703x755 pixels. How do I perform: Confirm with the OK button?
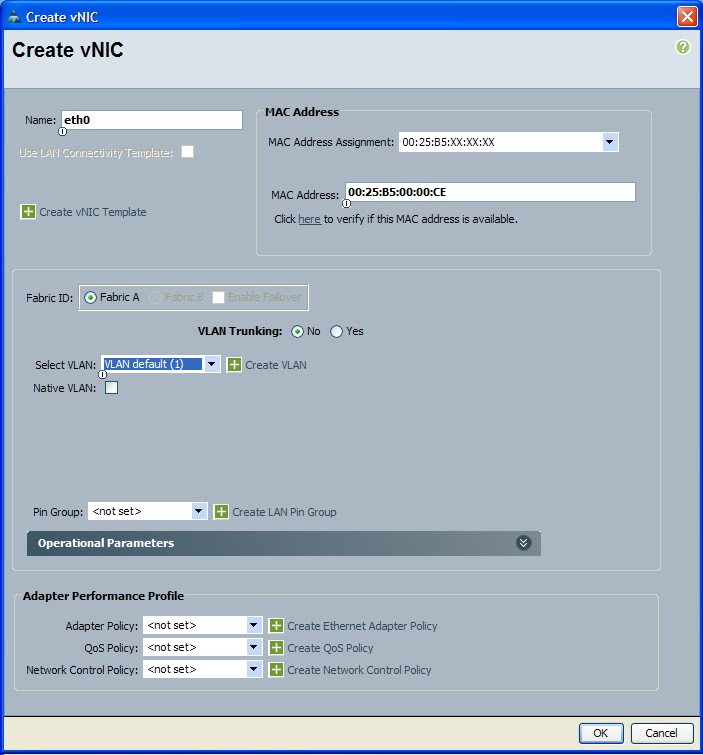[x=601, y=733]
